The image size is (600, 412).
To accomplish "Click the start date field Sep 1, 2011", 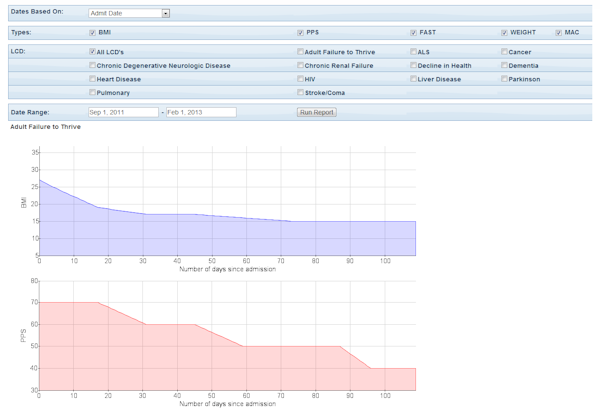I will click(x=123, y=112).
